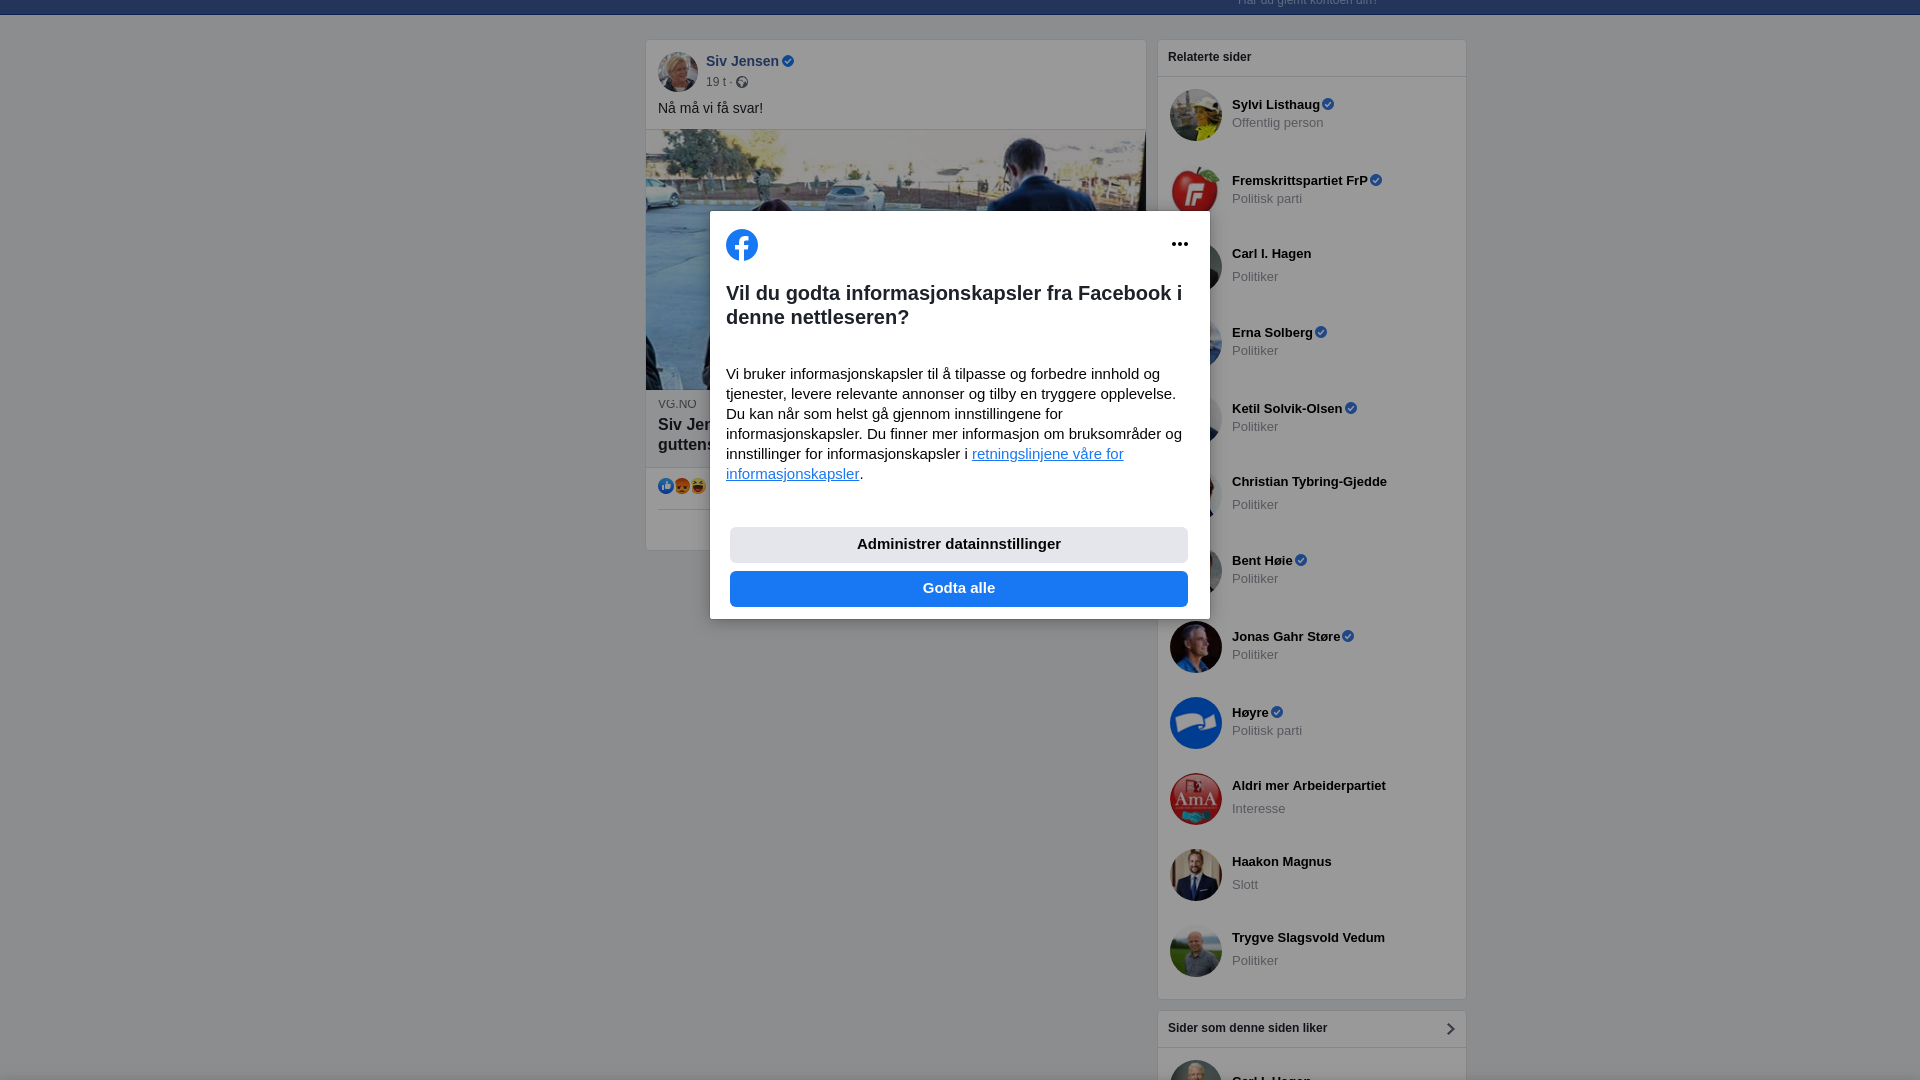Click verified badge beside Jonas Gahr Støre
The height and width of the screenshot is (1080, 1920).
tap(1348, 637)
